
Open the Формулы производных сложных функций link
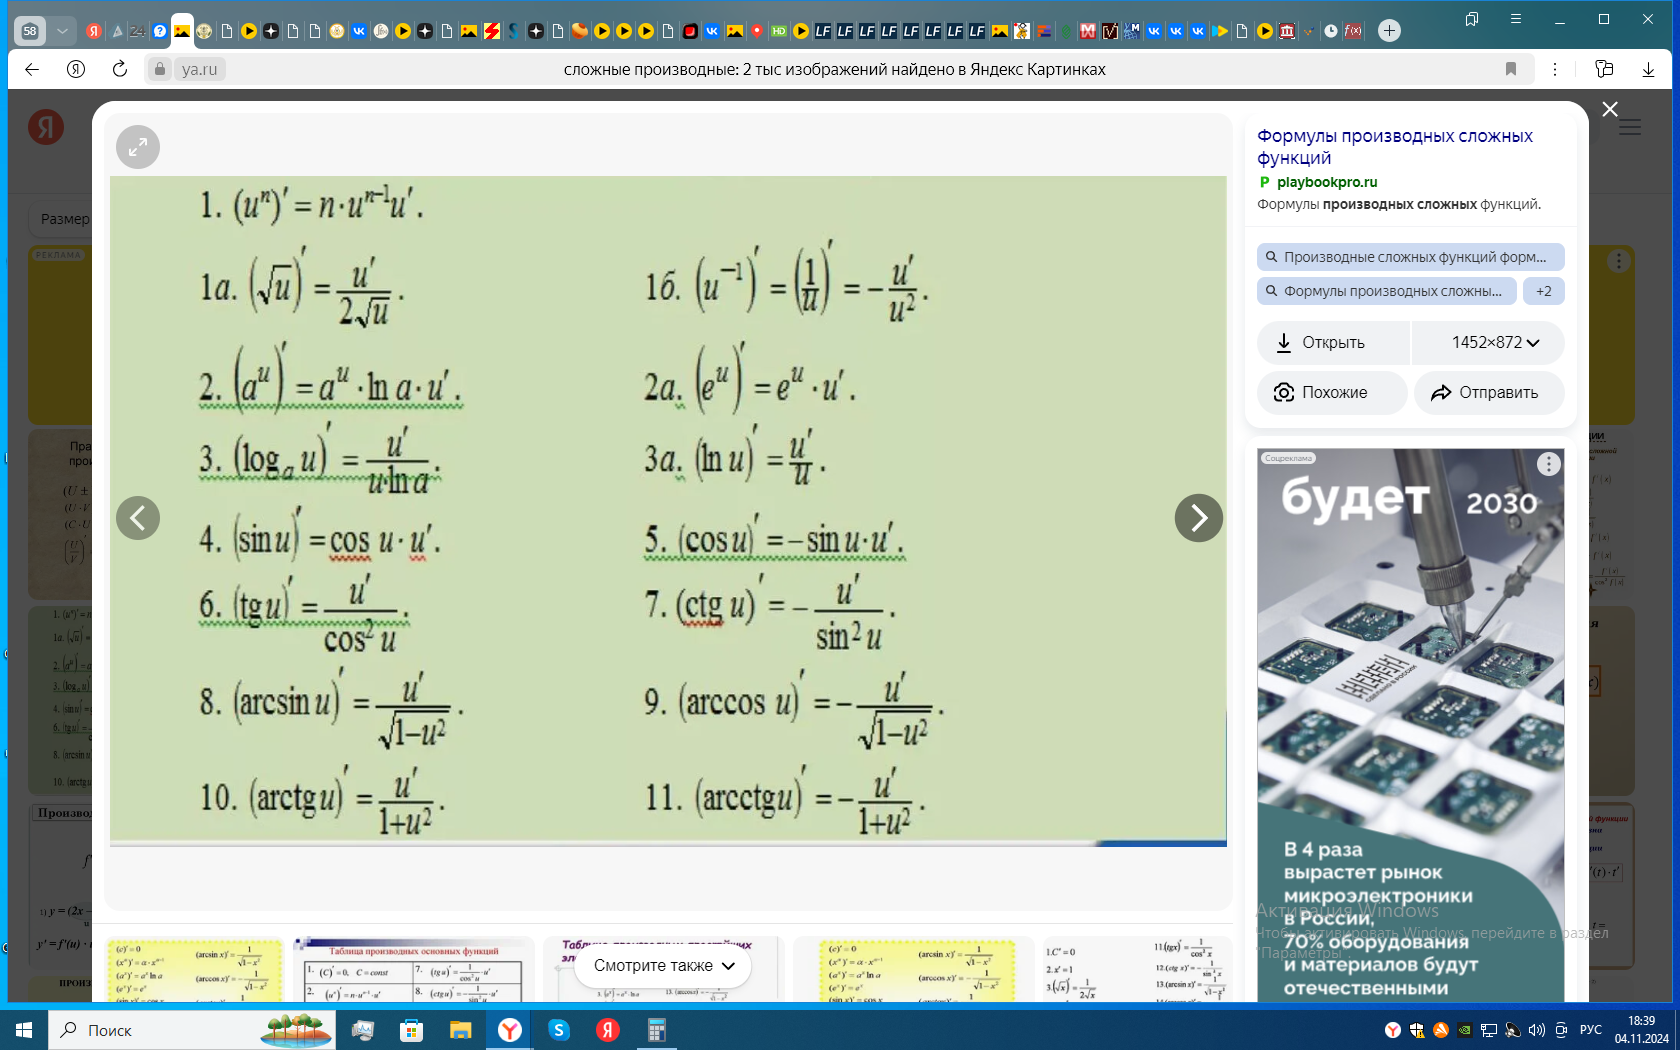[1394, 147]
